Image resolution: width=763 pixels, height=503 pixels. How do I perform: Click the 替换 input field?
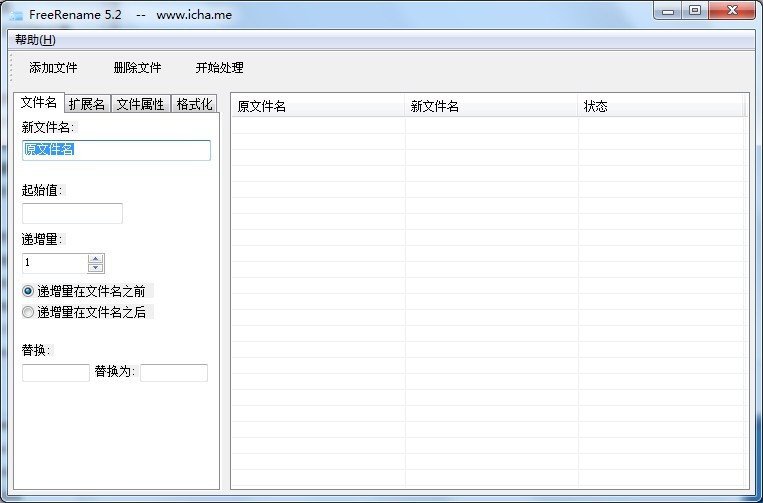tap(56, 373)
